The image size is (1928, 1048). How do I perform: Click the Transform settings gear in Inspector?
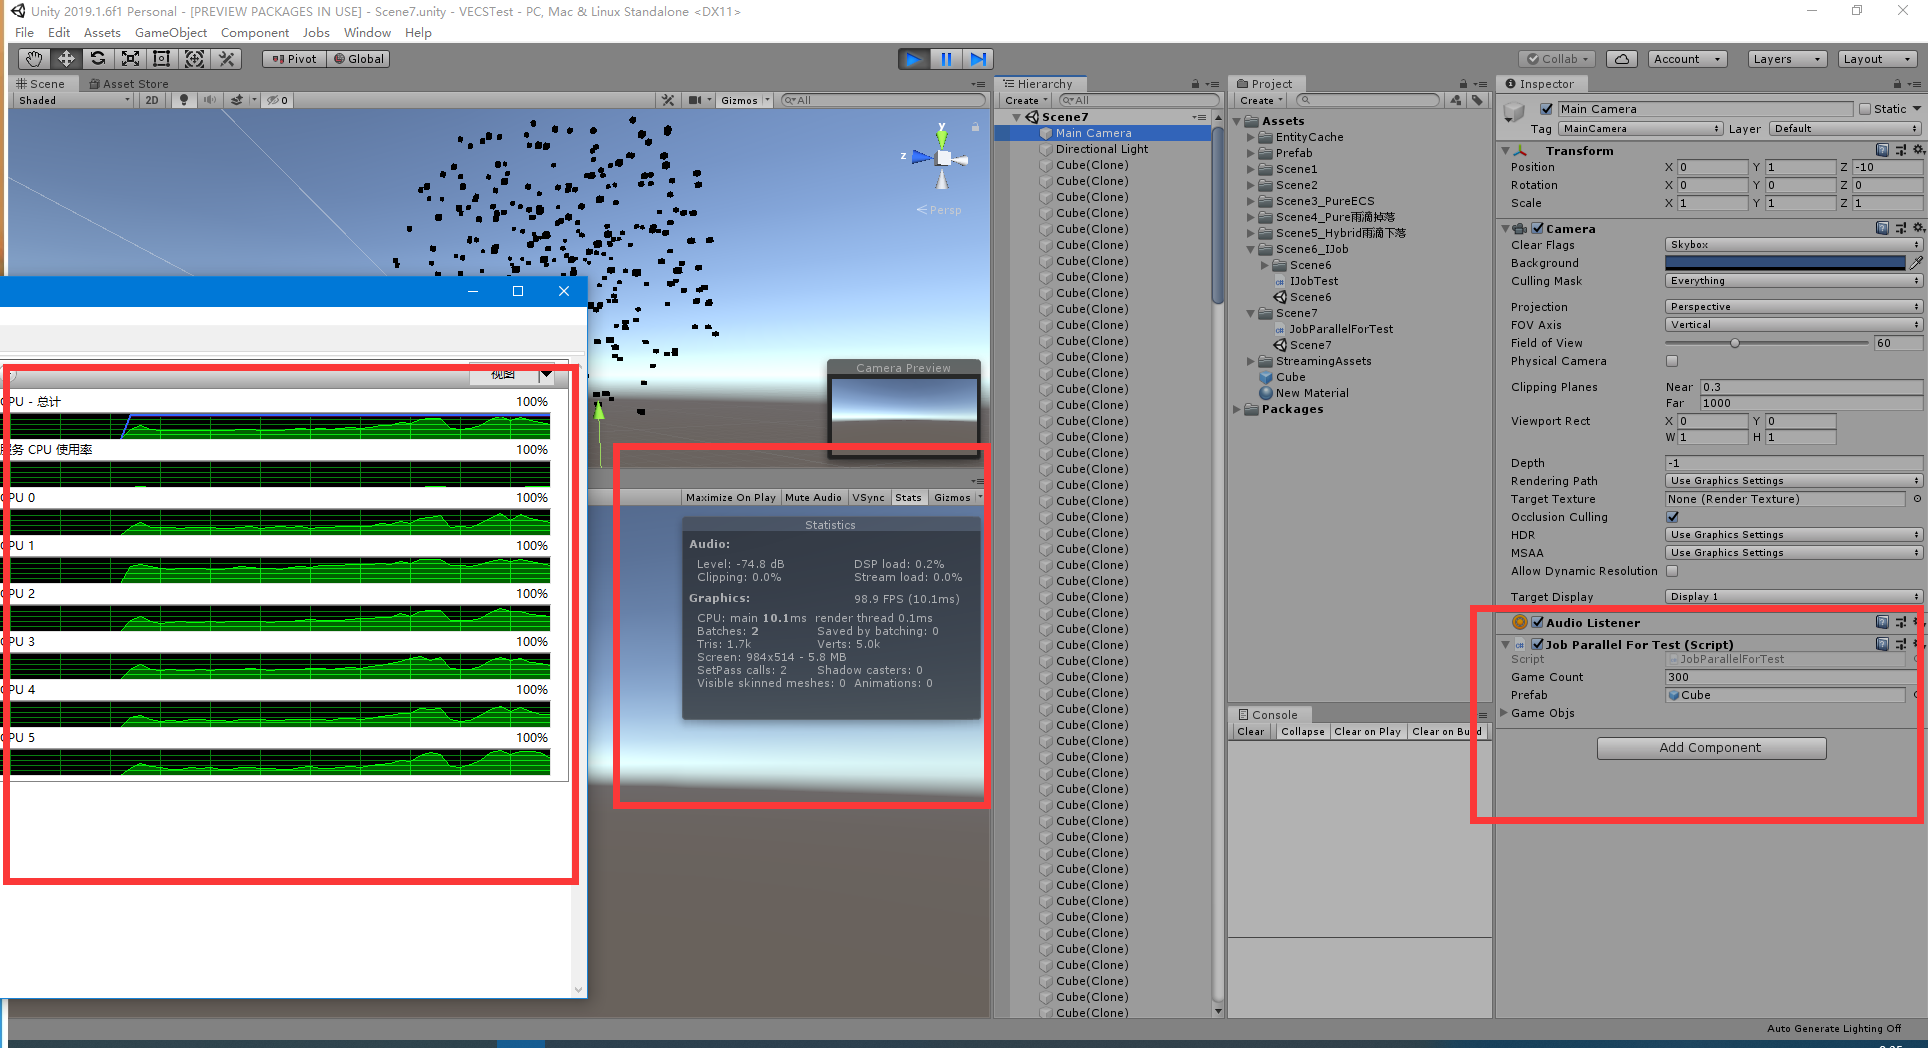(1916, 150)
